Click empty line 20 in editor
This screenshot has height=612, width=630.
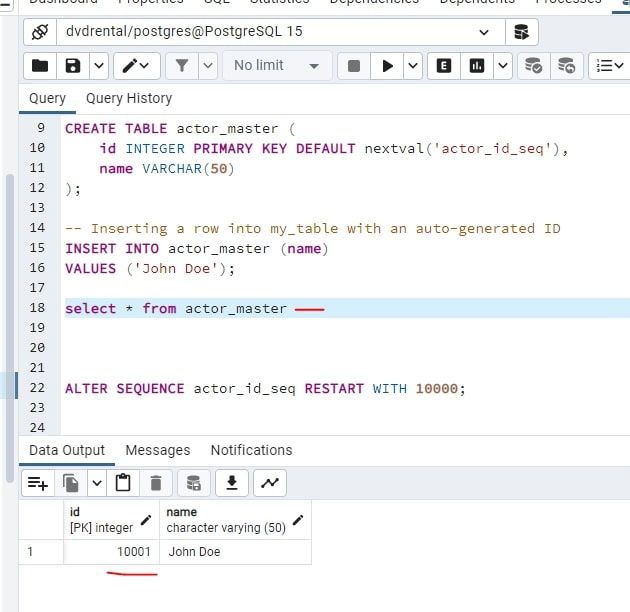[x=346, y=348]
